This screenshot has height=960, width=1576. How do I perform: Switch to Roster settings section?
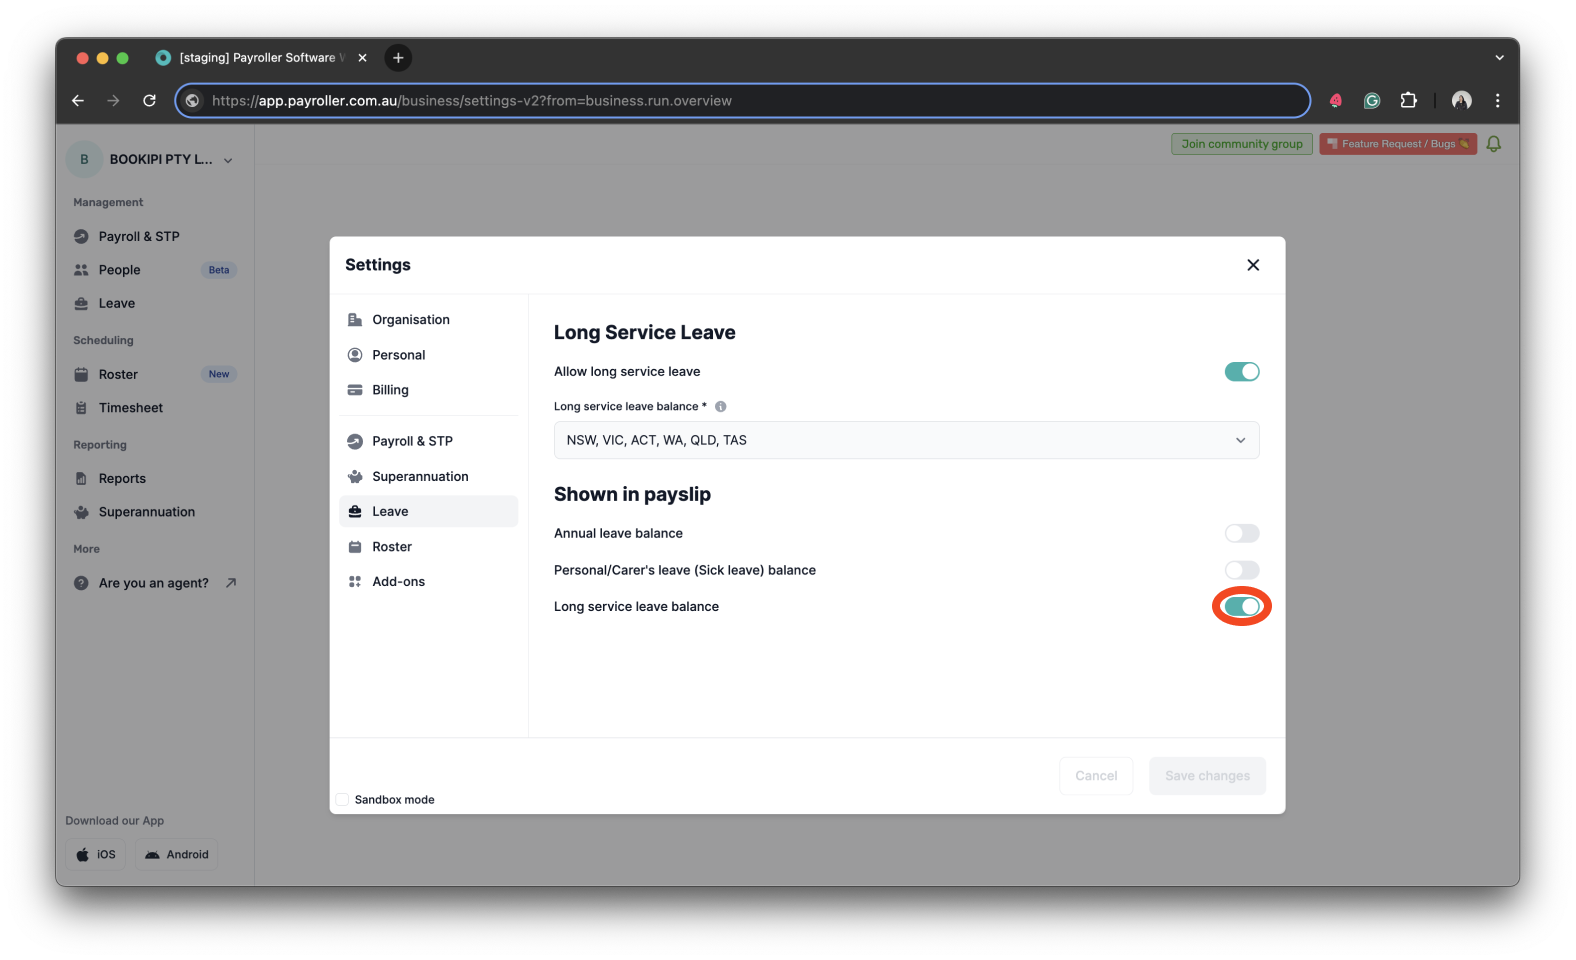click(429, 547)
